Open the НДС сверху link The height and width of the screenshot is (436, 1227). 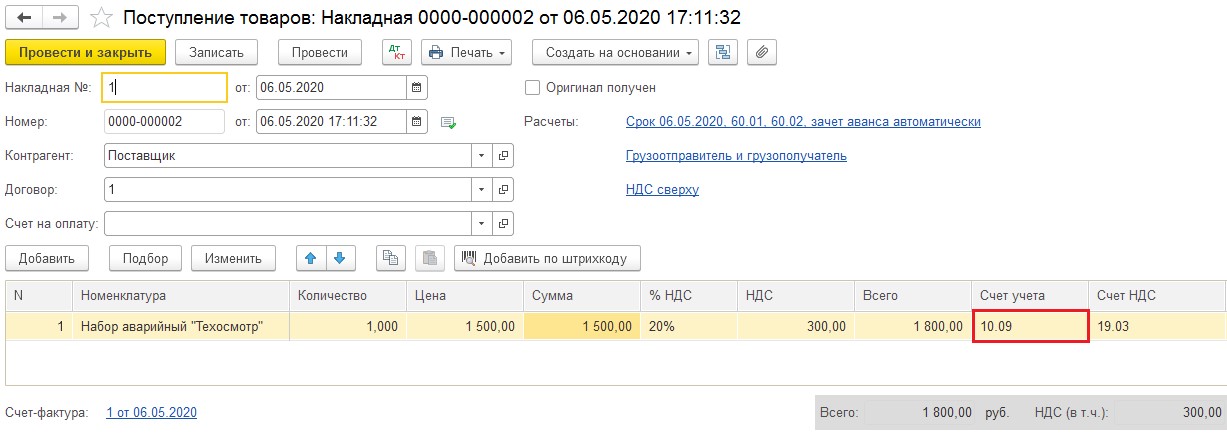pos(661,189)
